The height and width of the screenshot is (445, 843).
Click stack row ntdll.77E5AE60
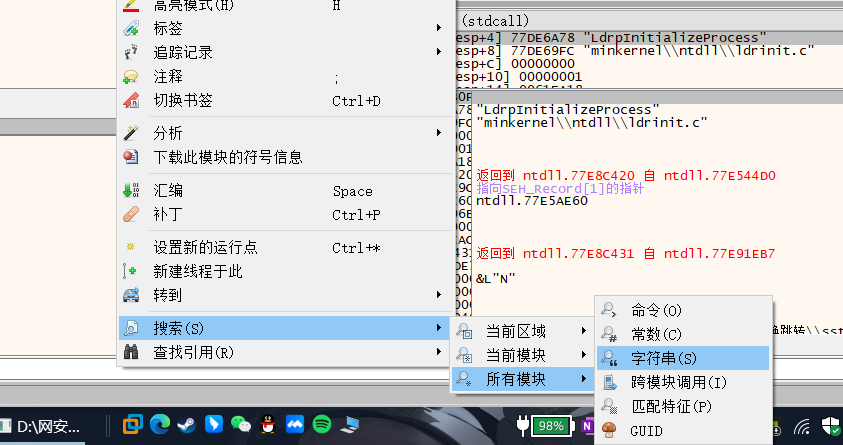(532, 202)
